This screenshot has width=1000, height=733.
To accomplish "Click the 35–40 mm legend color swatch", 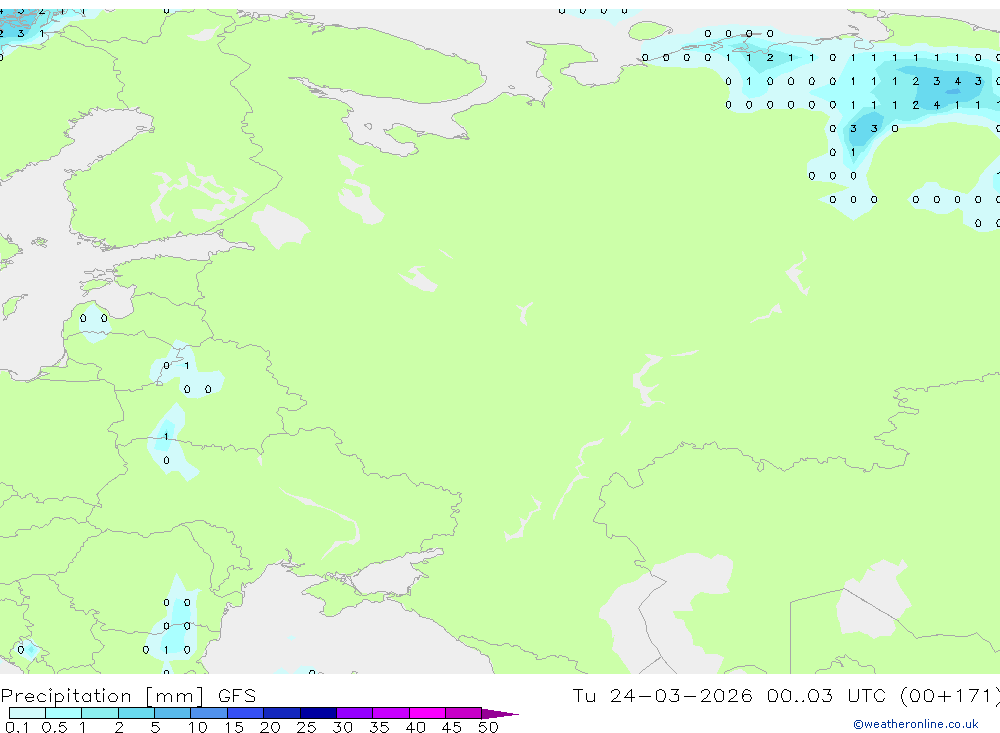I will (391, 713).
